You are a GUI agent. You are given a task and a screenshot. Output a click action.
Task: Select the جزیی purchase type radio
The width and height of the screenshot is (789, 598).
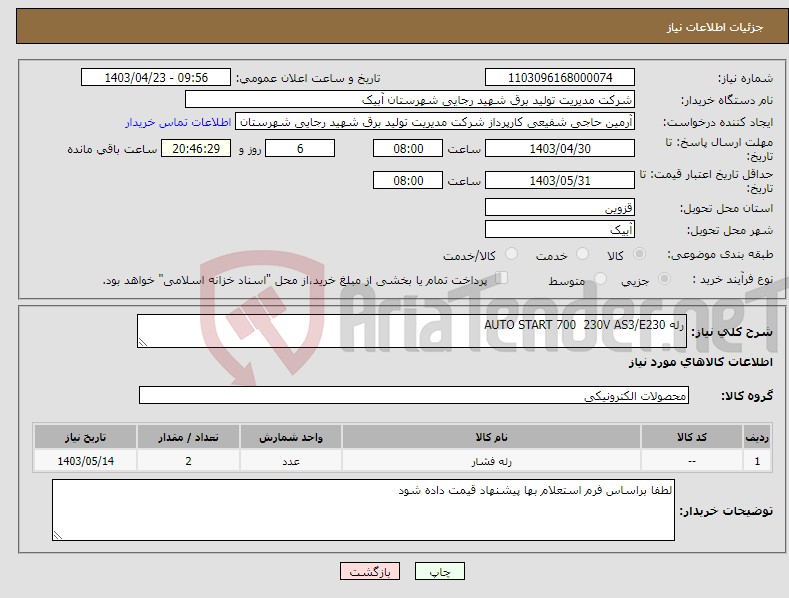(664, 278)
